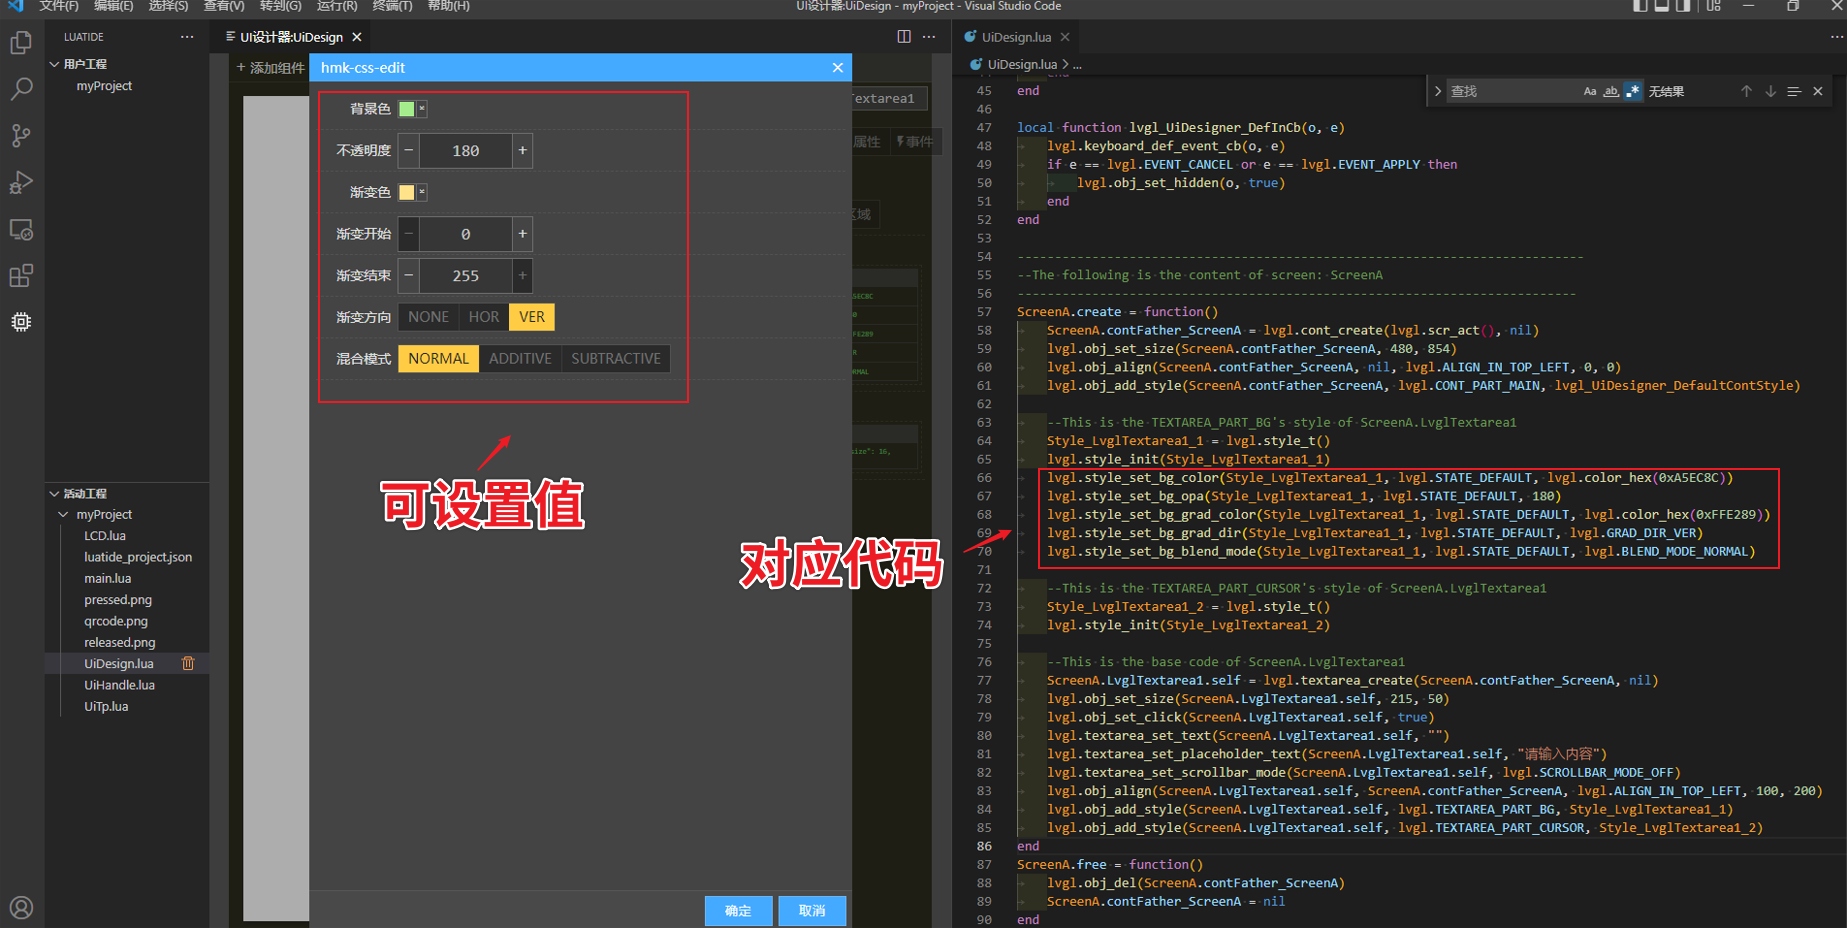Image resolution: width=1847 pixels, height=928 pixels.
Task: Click the 取消 button
Action: click(812, 911)
